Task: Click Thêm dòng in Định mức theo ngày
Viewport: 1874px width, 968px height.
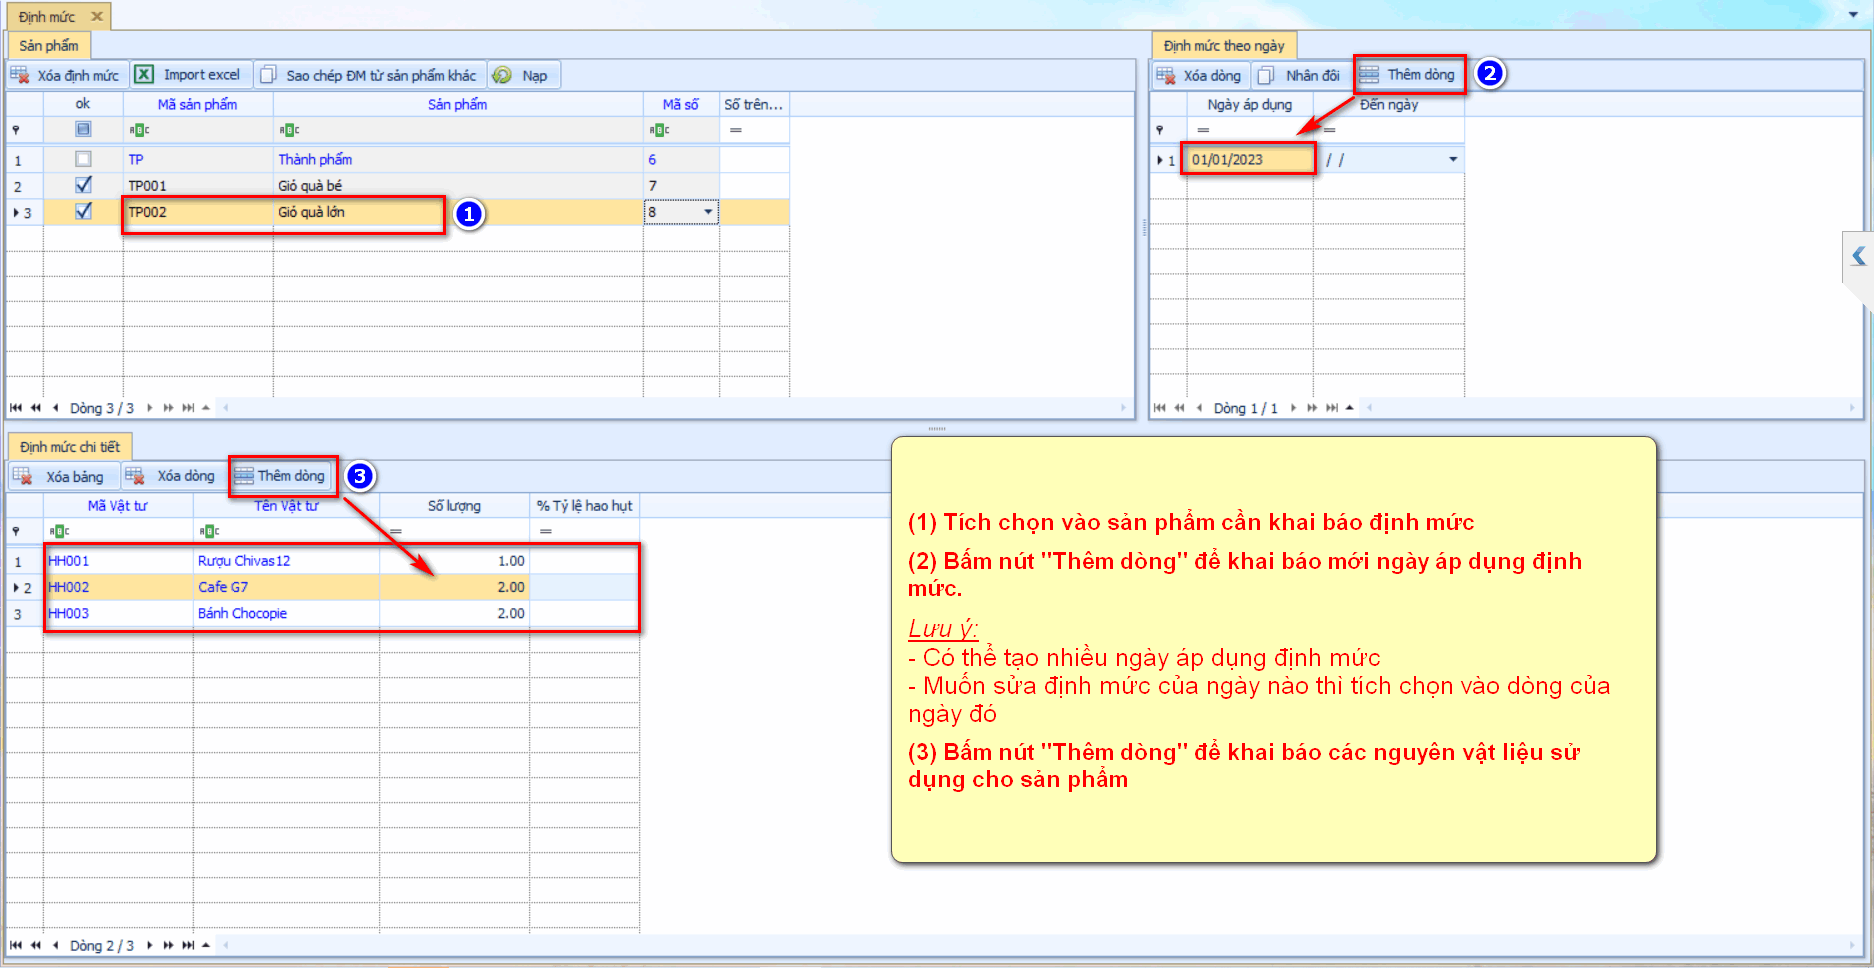Action: 1409,75
